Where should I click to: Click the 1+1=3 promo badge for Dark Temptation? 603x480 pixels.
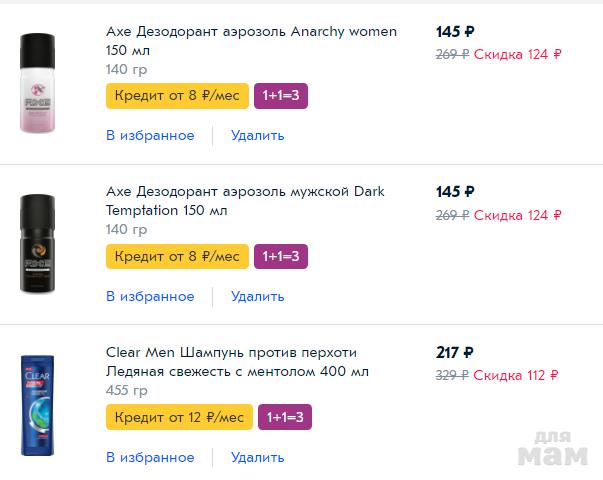(281, 256)
